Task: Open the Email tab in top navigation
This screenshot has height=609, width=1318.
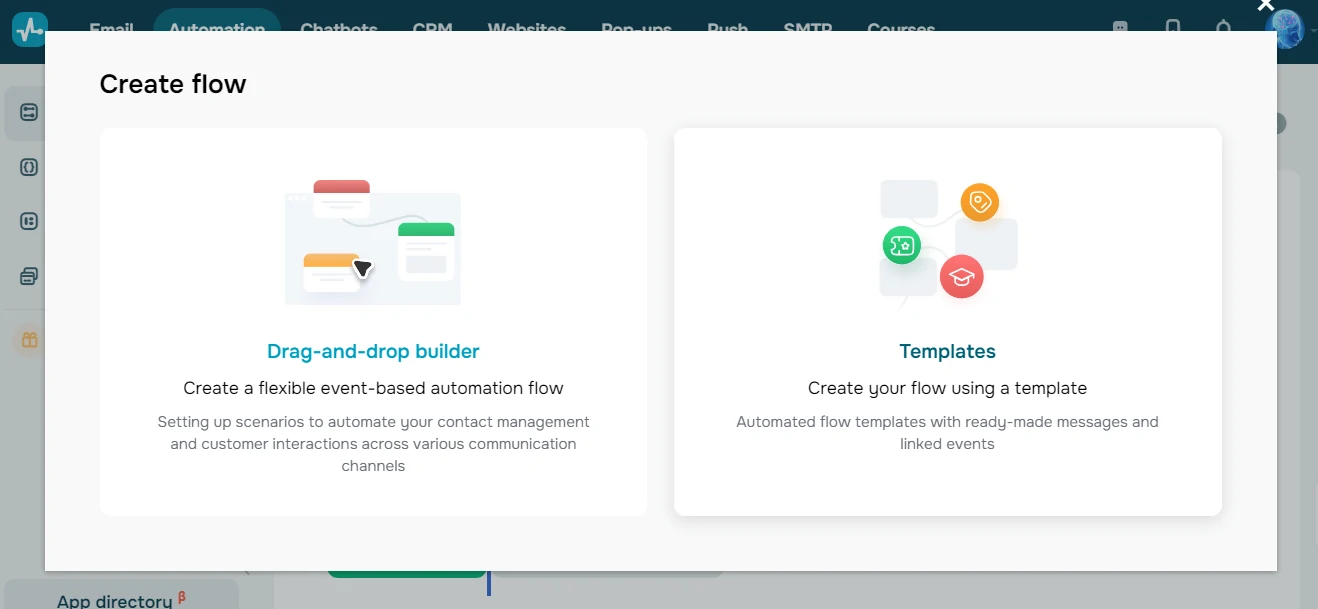Action: 111,29
